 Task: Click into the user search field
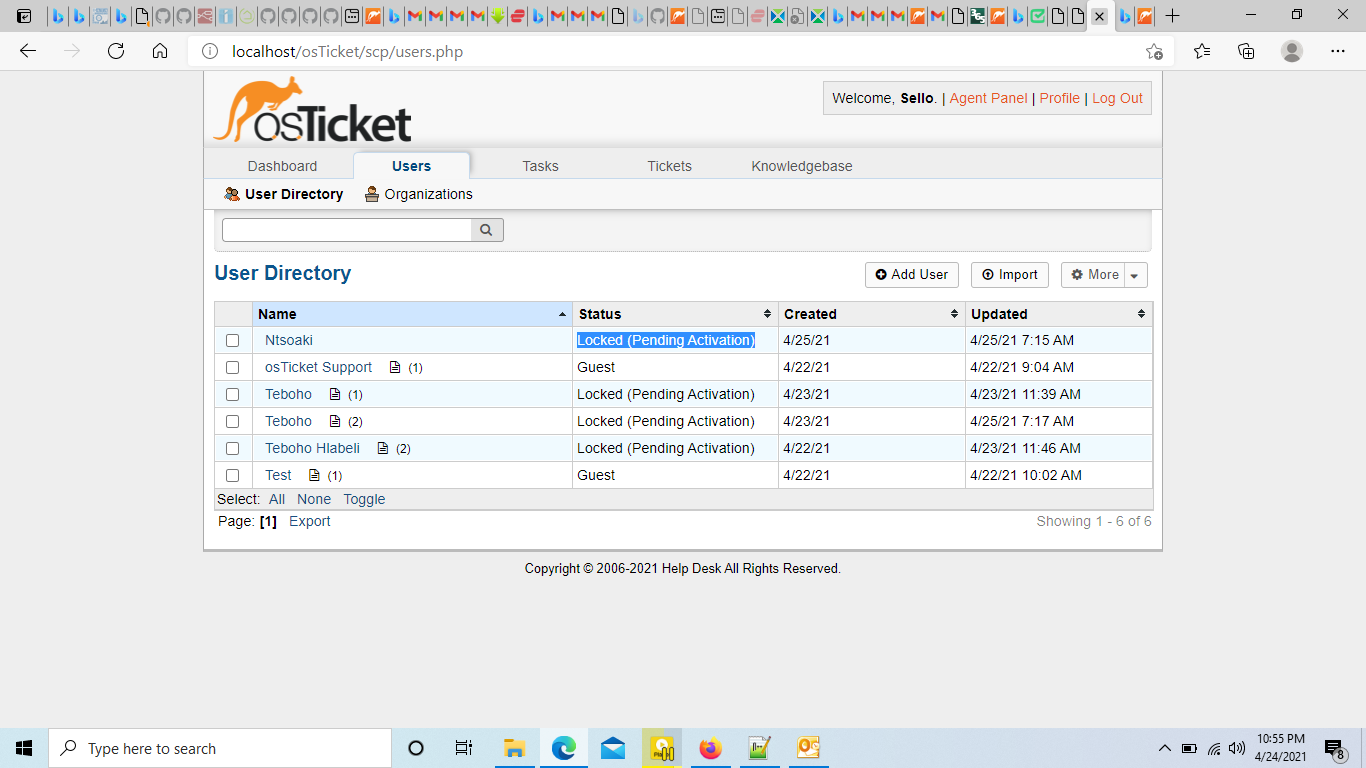coord(347,230)
